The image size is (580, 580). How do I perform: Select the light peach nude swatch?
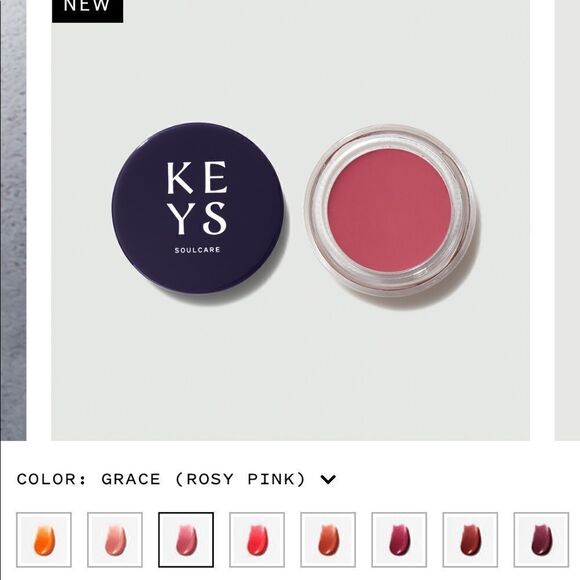(x=115, y=540)
